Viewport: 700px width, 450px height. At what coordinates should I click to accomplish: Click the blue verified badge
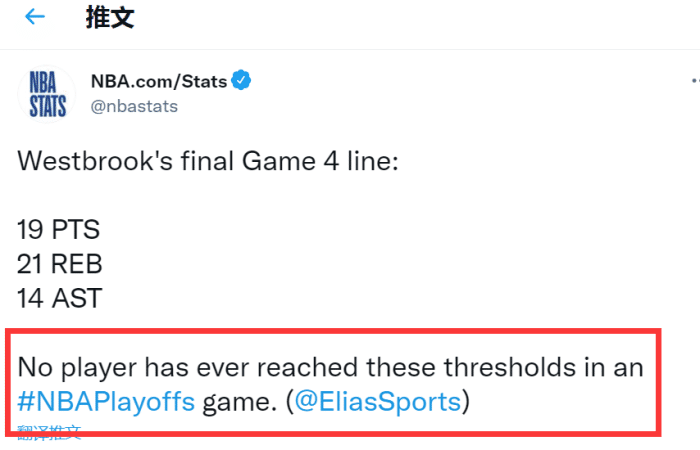click(x=241, y=80)
